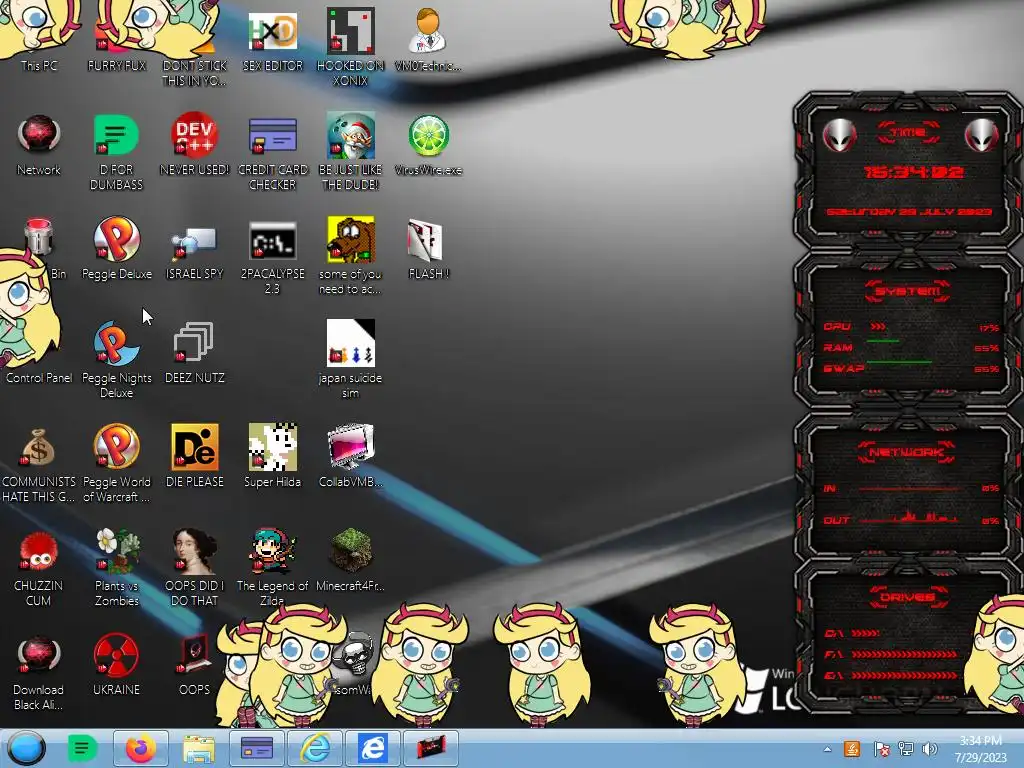Open the FURRY FUX desktop icon
This screenshot has width=1024, height=768.
coord(116,40)
